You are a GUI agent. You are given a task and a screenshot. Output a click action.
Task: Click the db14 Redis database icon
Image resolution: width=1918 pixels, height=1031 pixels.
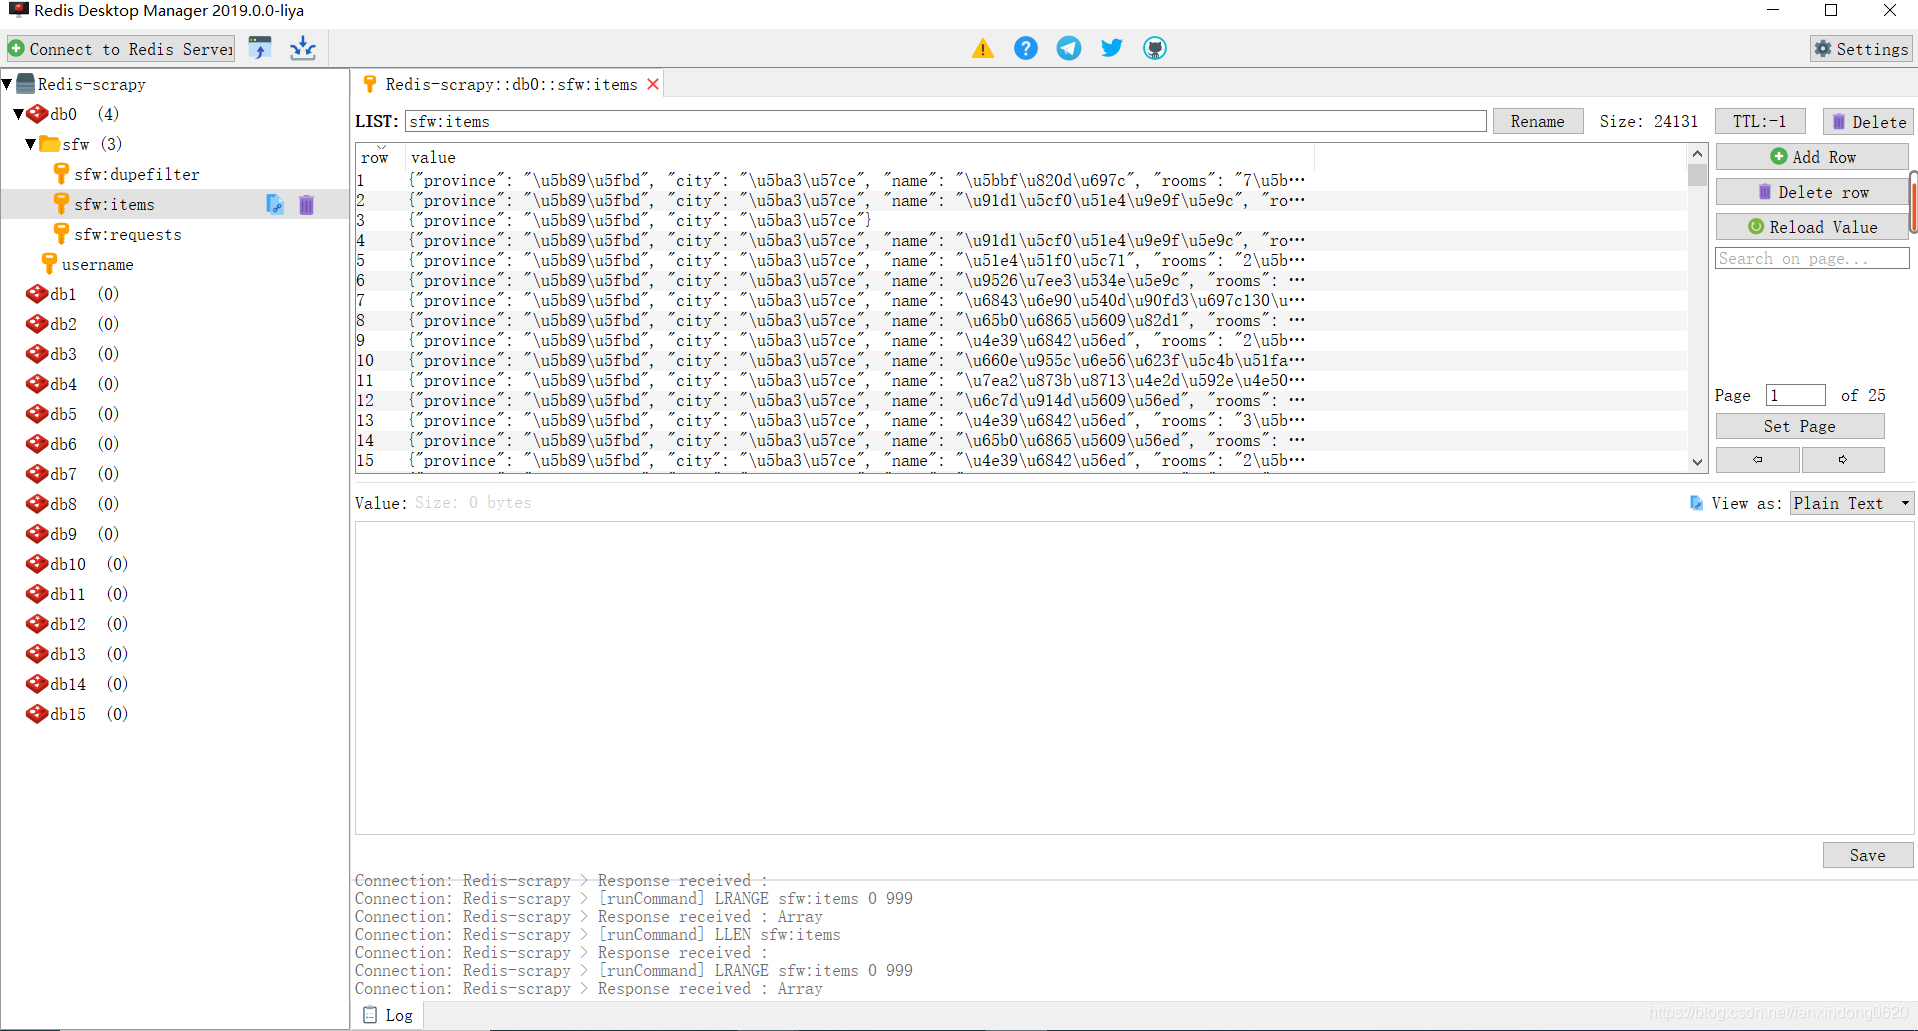coord(37,684)
